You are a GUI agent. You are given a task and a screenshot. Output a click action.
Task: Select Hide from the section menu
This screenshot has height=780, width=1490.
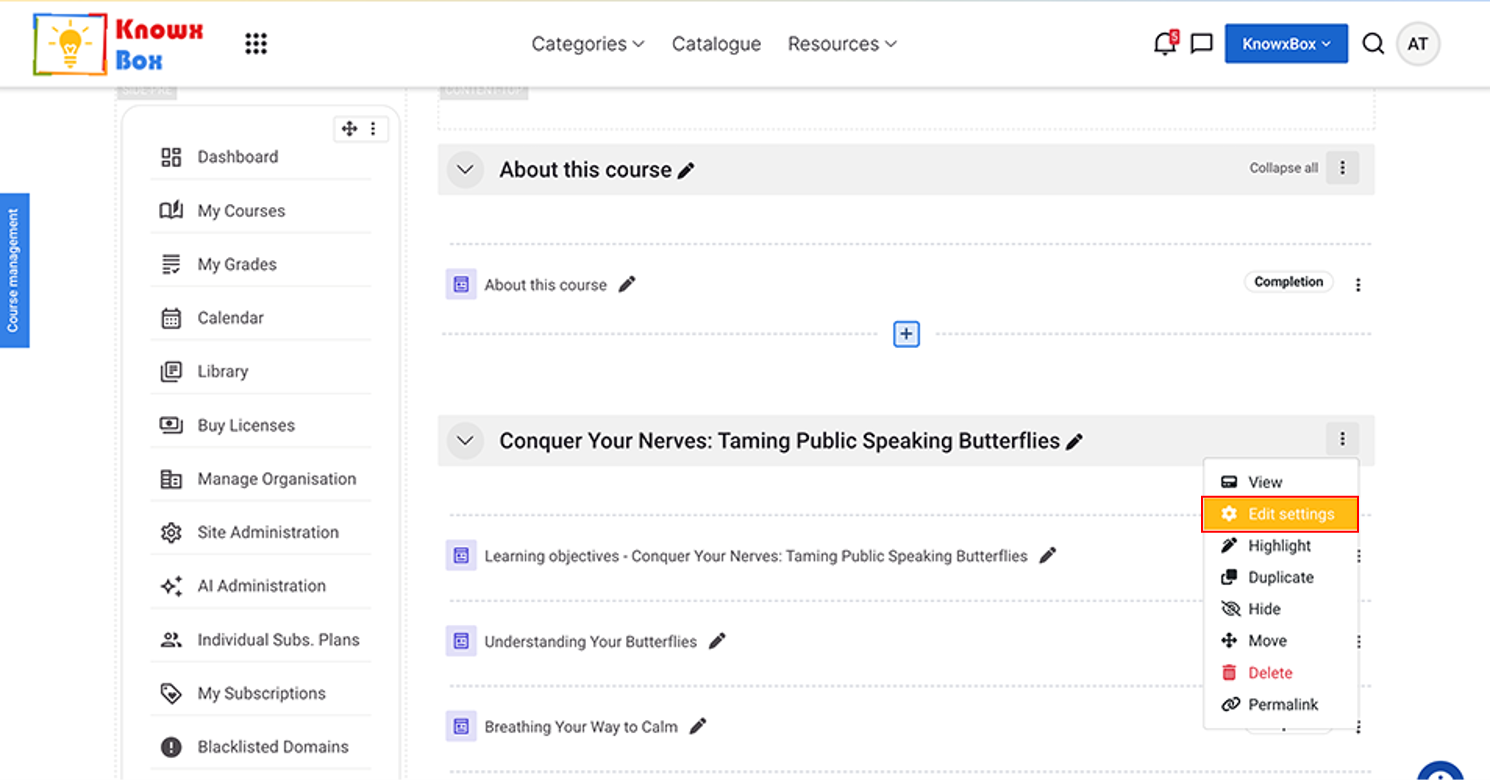[x=1280, y=609]
